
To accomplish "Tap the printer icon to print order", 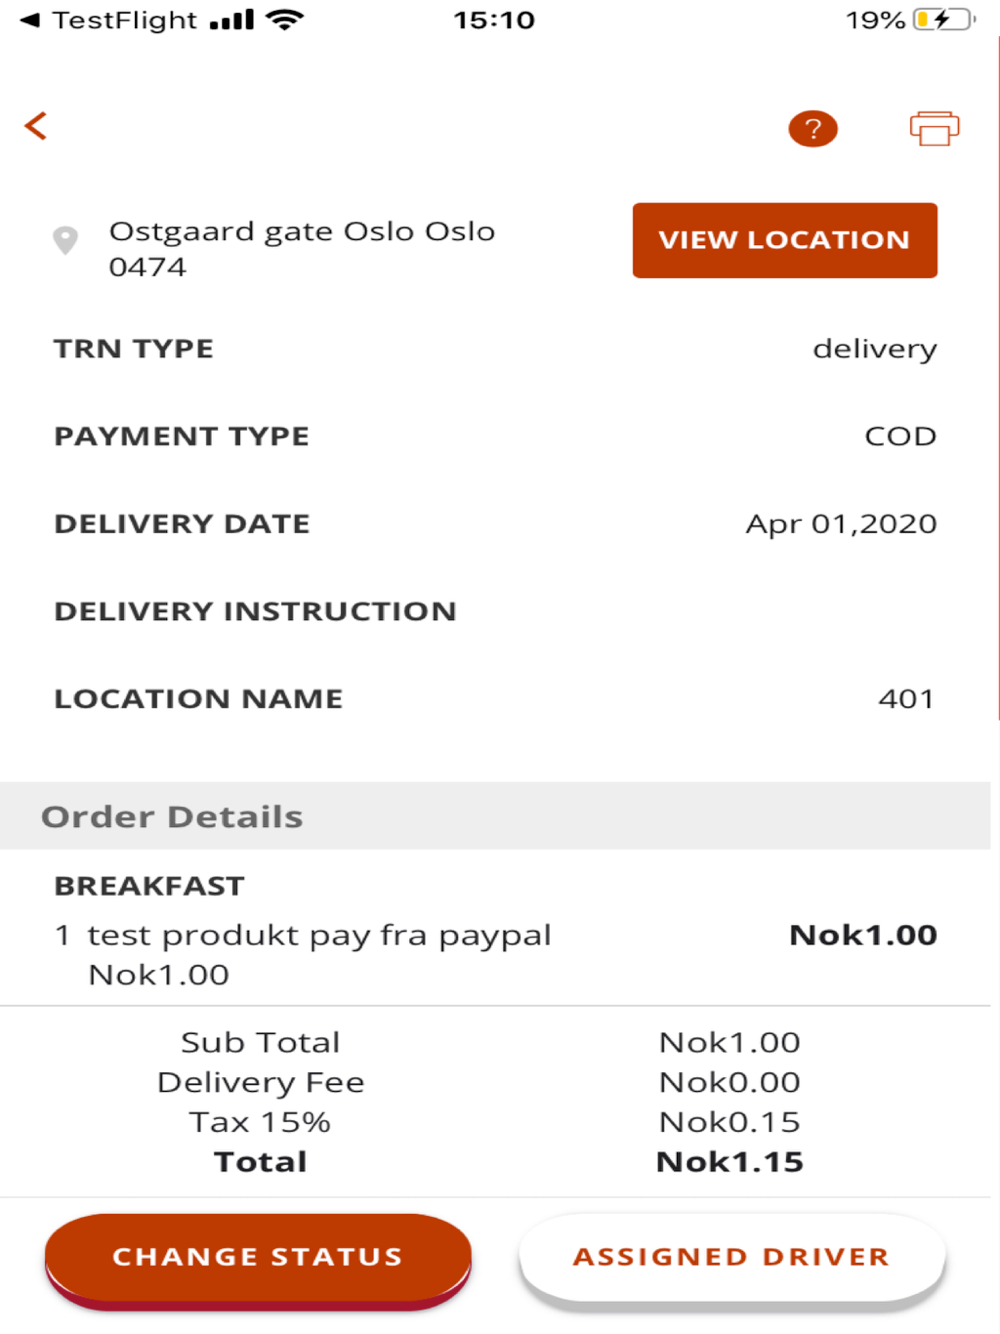I will (934, 128).
